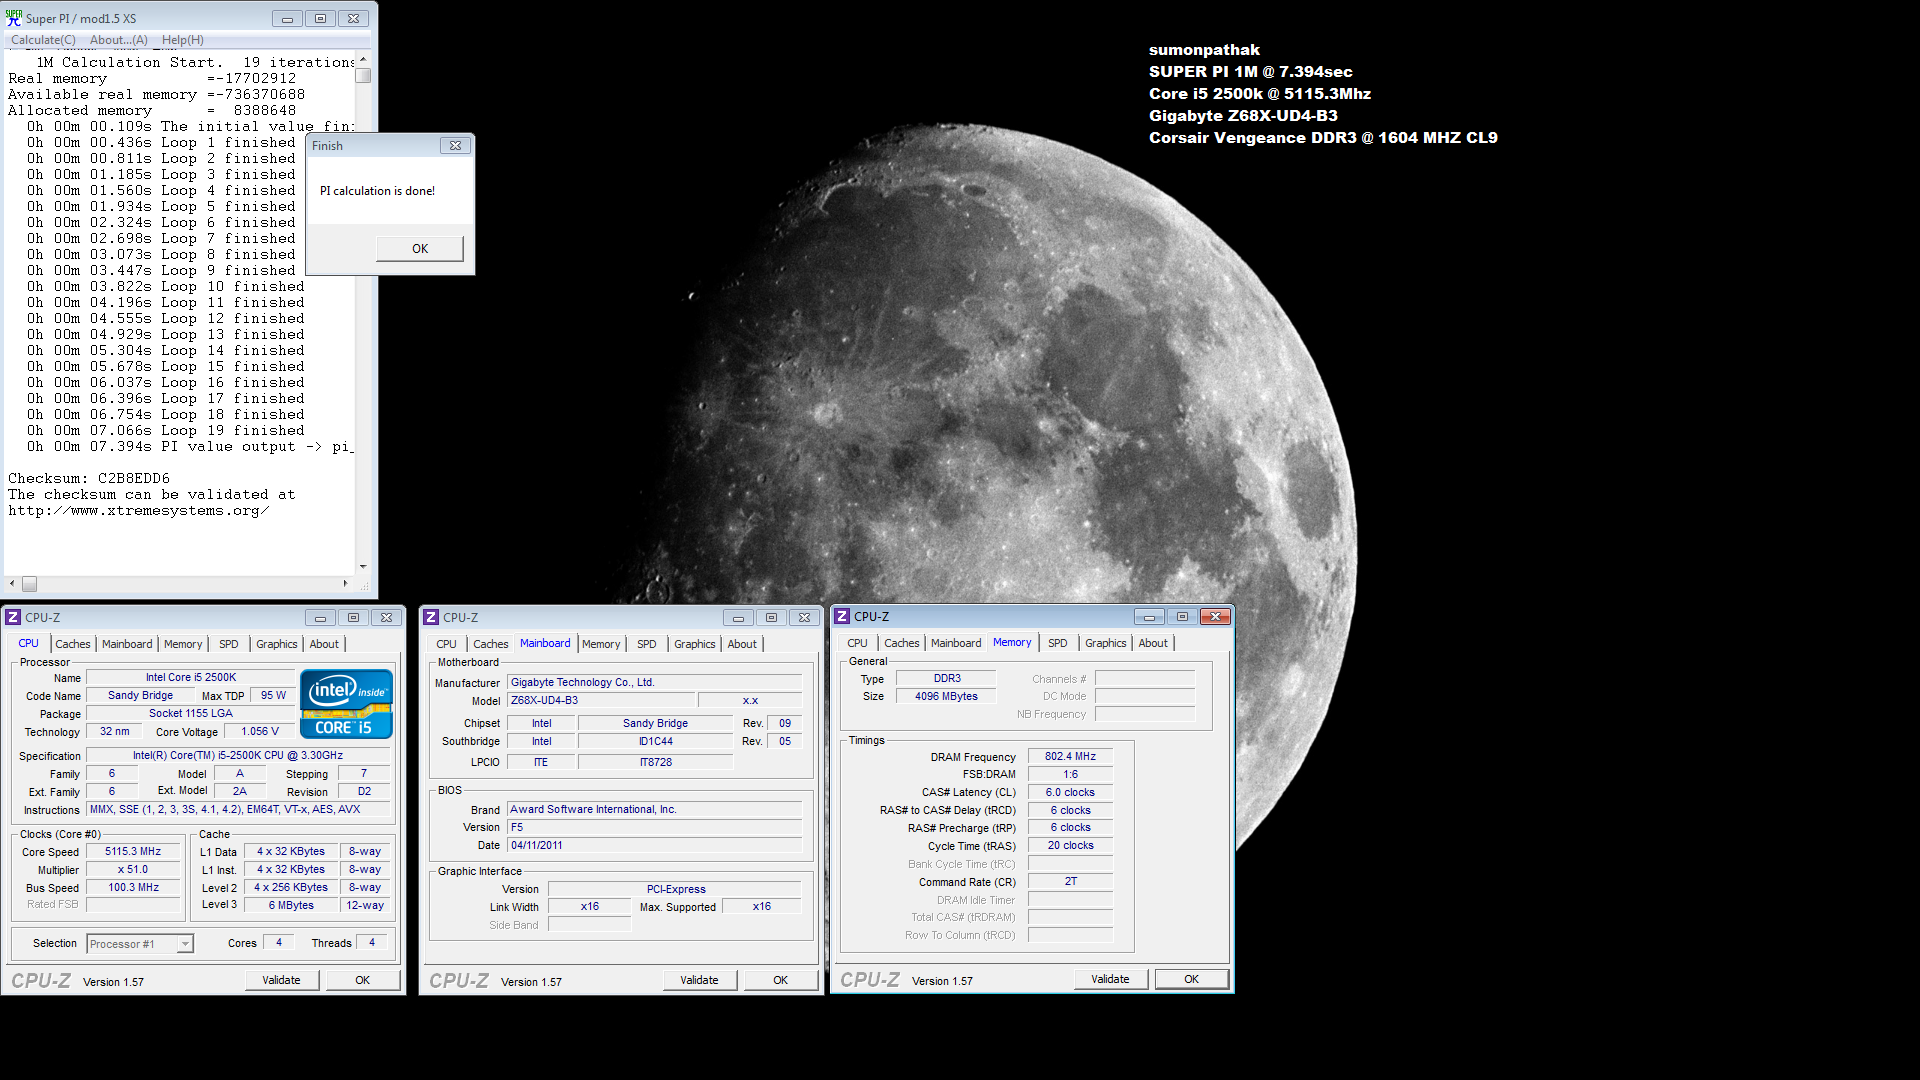The width and height of the screenshot is (1920, 1080).
Task: Click the Bus Speed value 100.3 MHz
Action: [x=133, y=887]
